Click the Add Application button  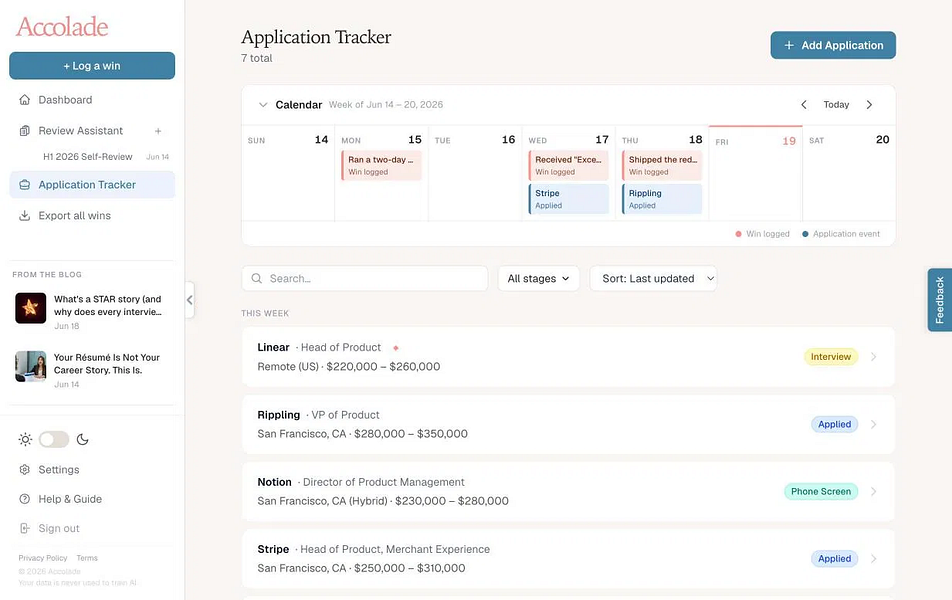[x=833, y=46]
